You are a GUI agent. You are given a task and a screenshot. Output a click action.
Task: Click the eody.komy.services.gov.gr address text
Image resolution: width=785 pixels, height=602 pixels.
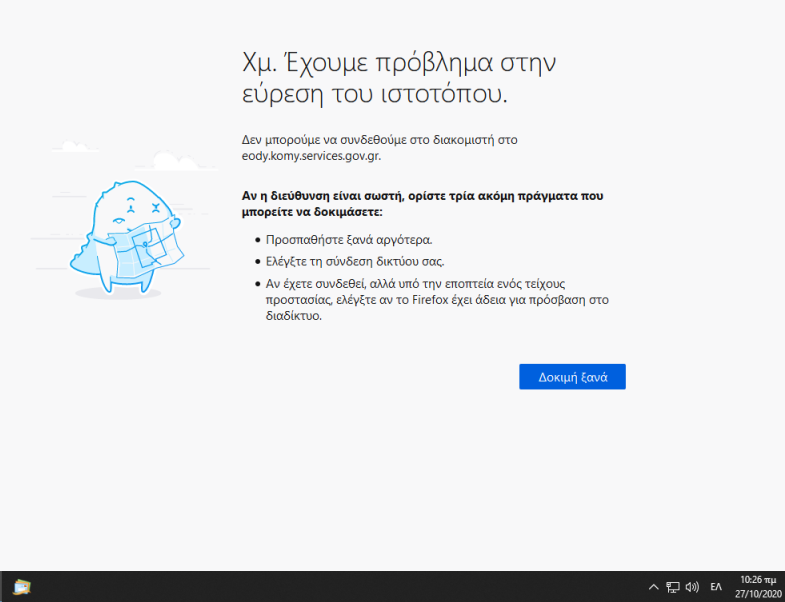coord(311,155)
